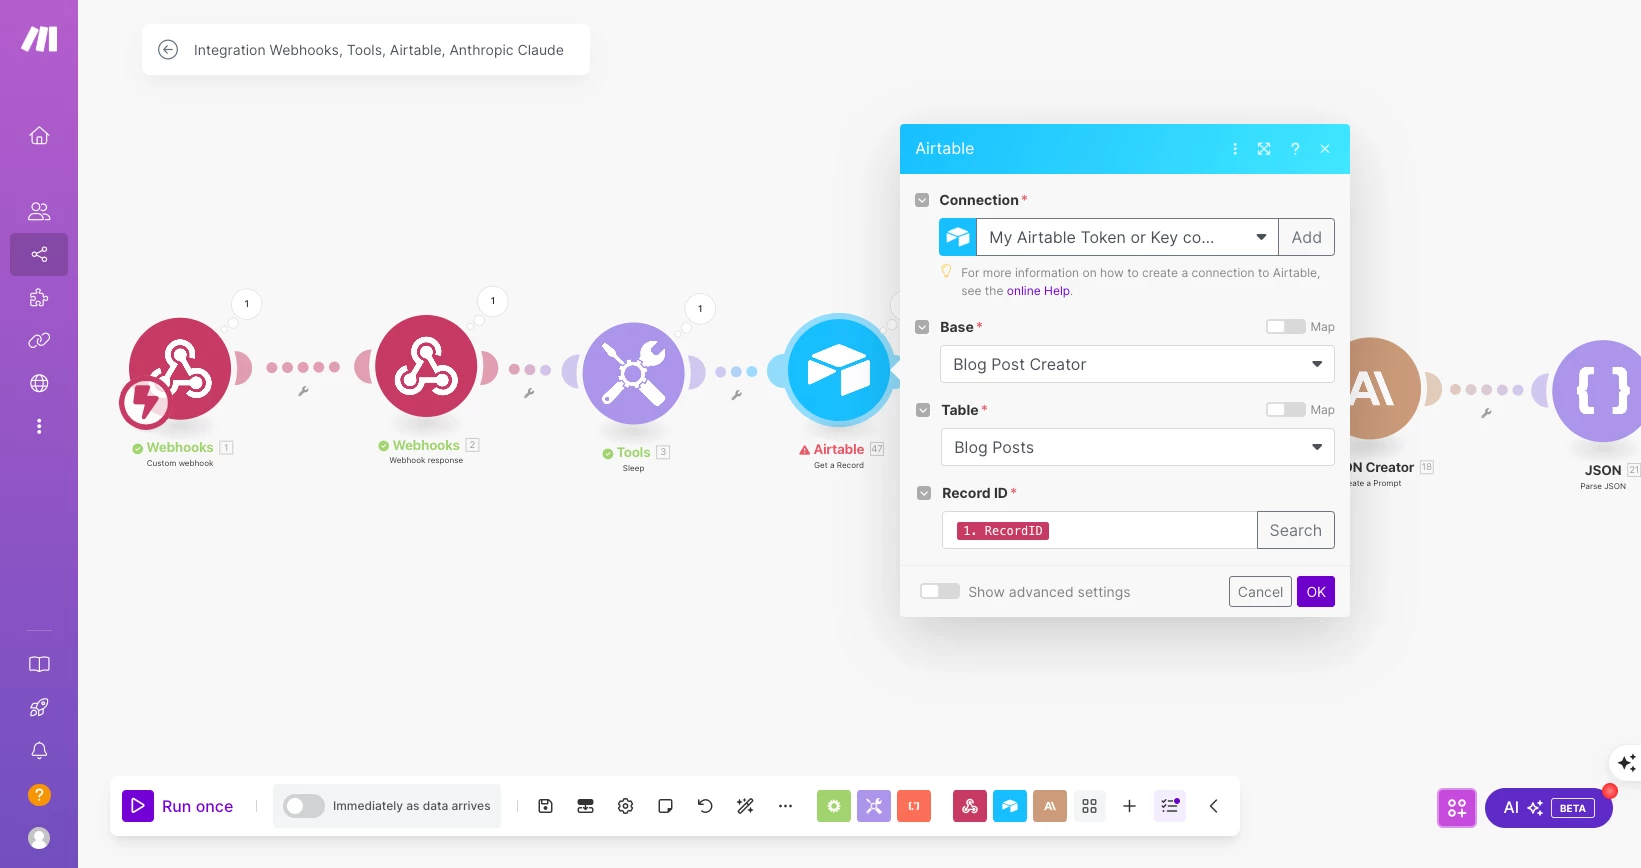Click Run once button
1641x868 pixels.
[178, 806]
